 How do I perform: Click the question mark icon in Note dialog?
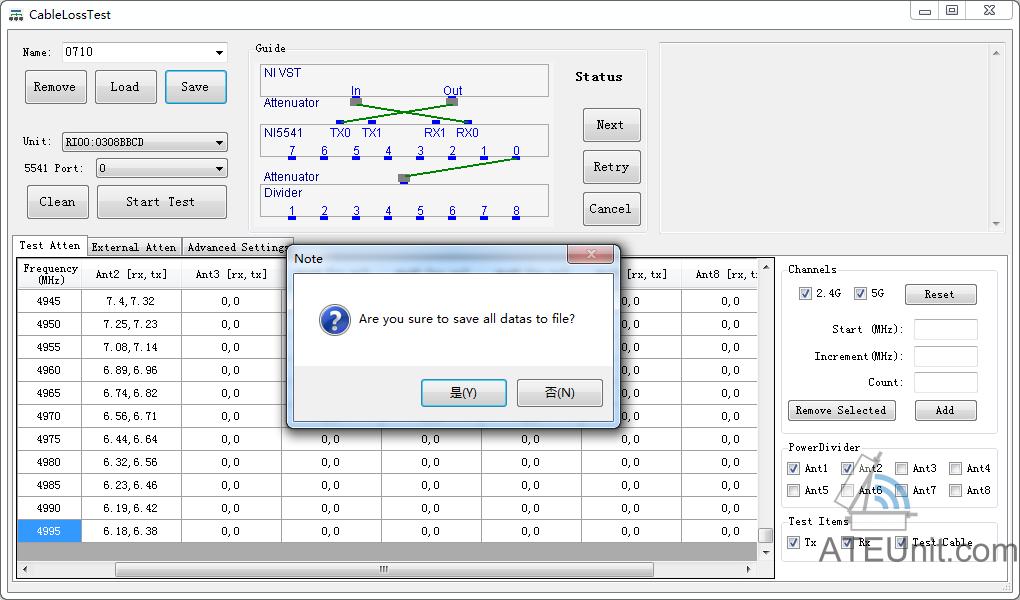point(334,320)
